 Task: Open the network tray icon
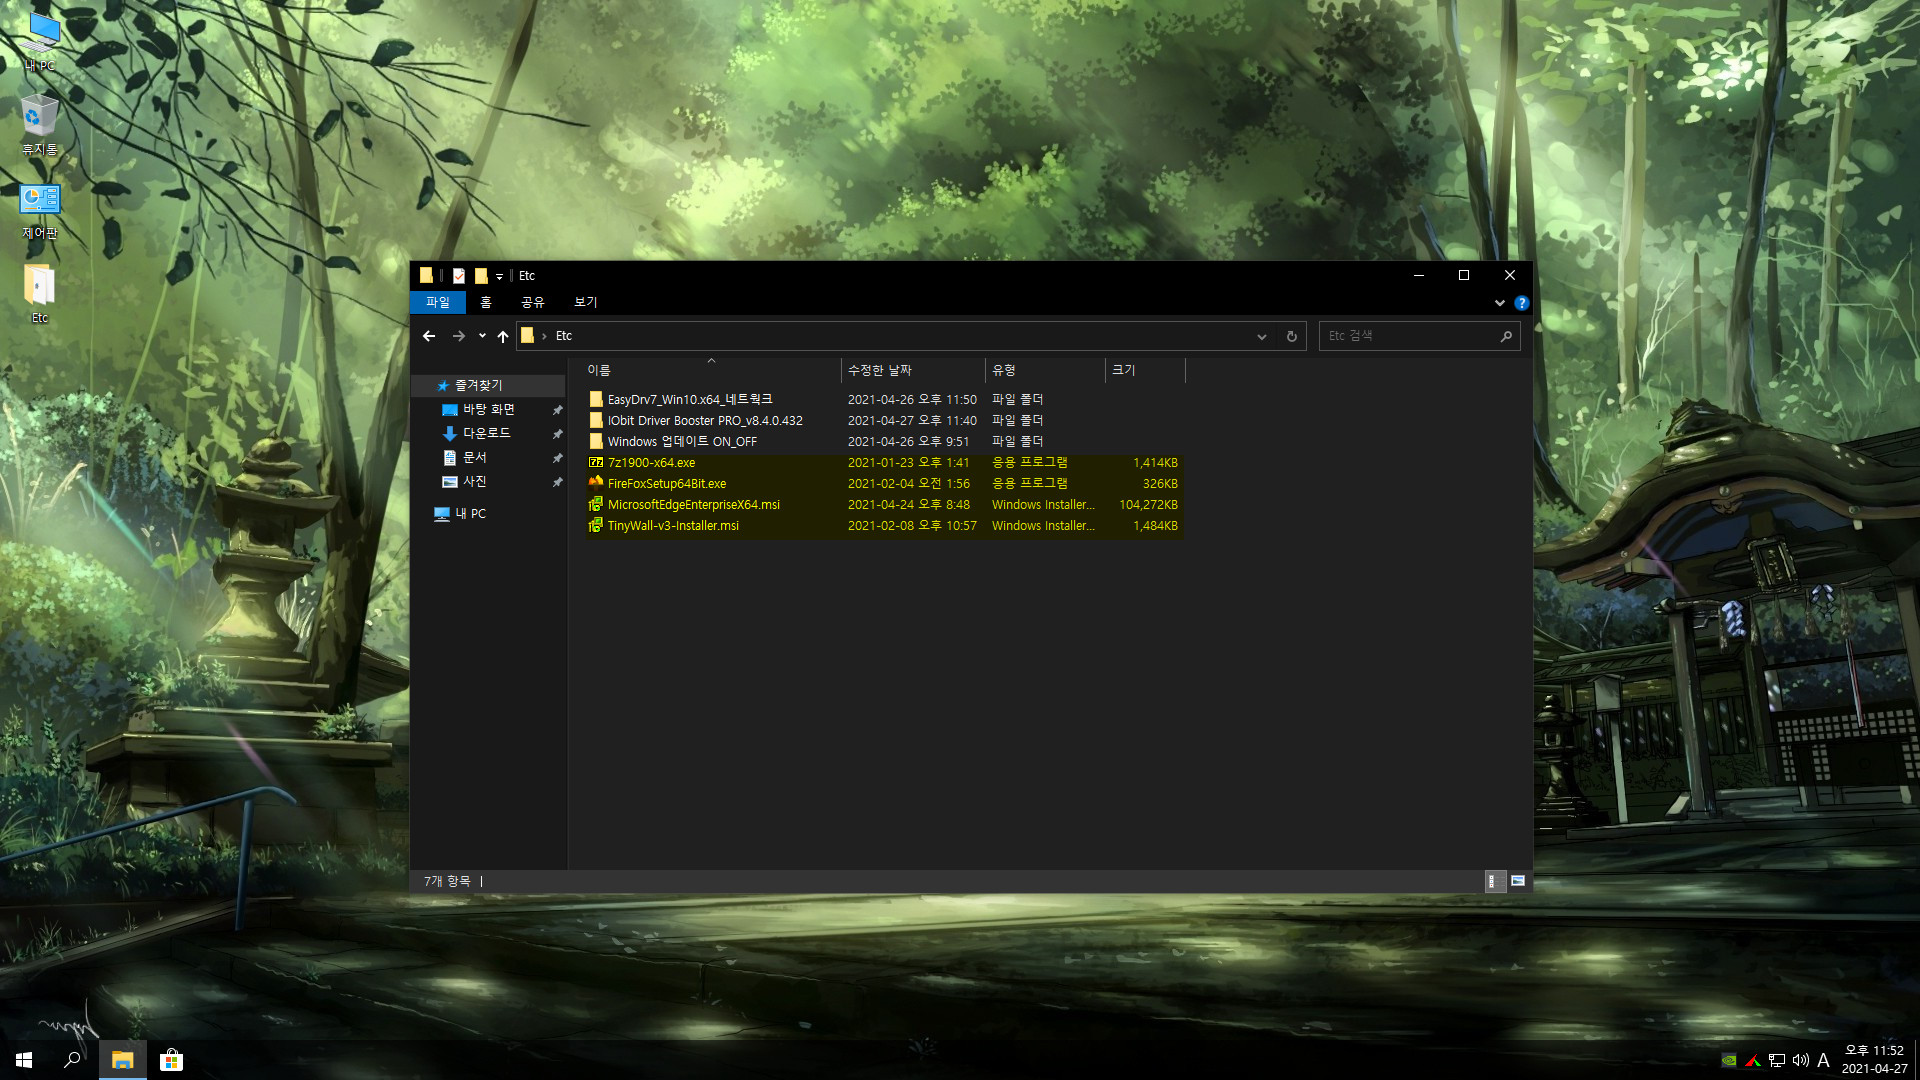(x=1777, y=1061)
